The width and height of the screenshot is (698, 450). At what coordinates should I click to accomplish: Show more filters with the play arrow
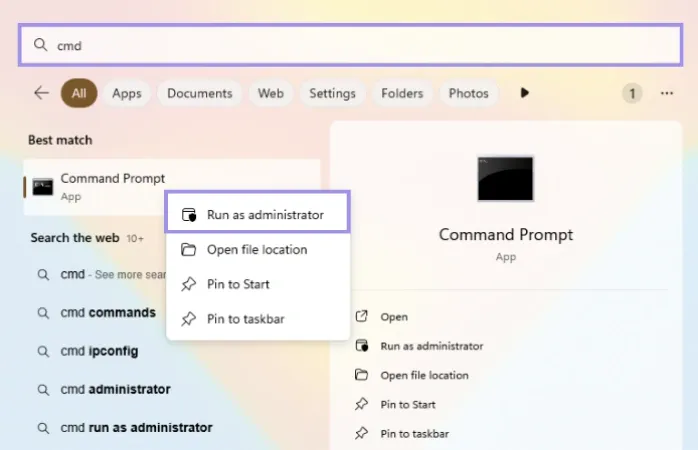[x=524, y=93]
